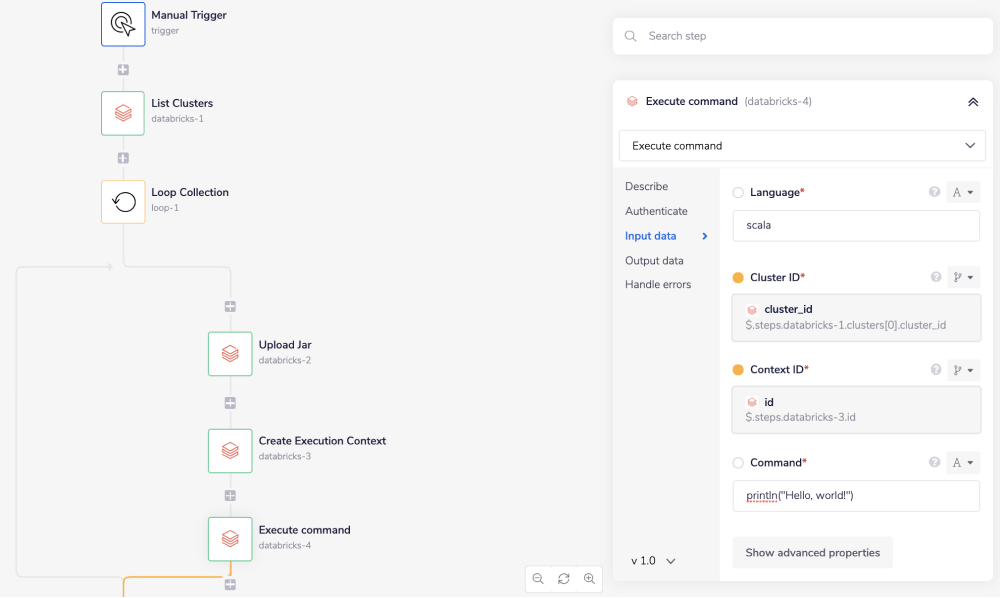Toggle the Command field input mode

click(x=962, y=462)
